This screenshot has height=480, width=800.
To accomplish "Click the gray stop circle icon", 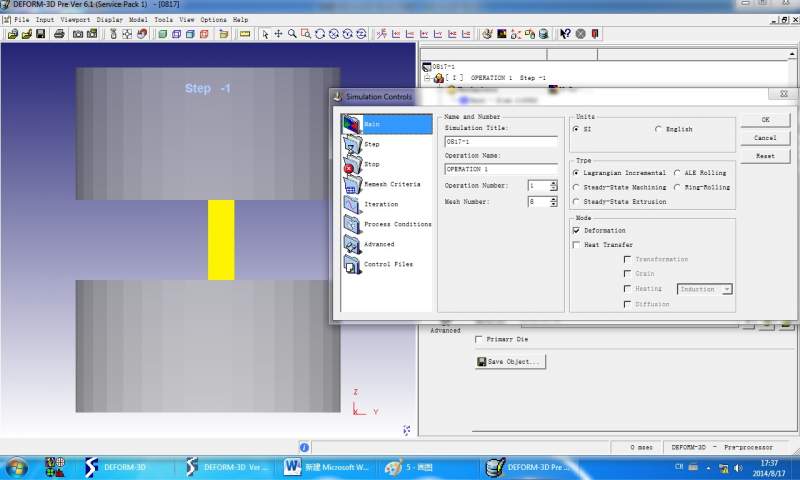I will point(581,34).
